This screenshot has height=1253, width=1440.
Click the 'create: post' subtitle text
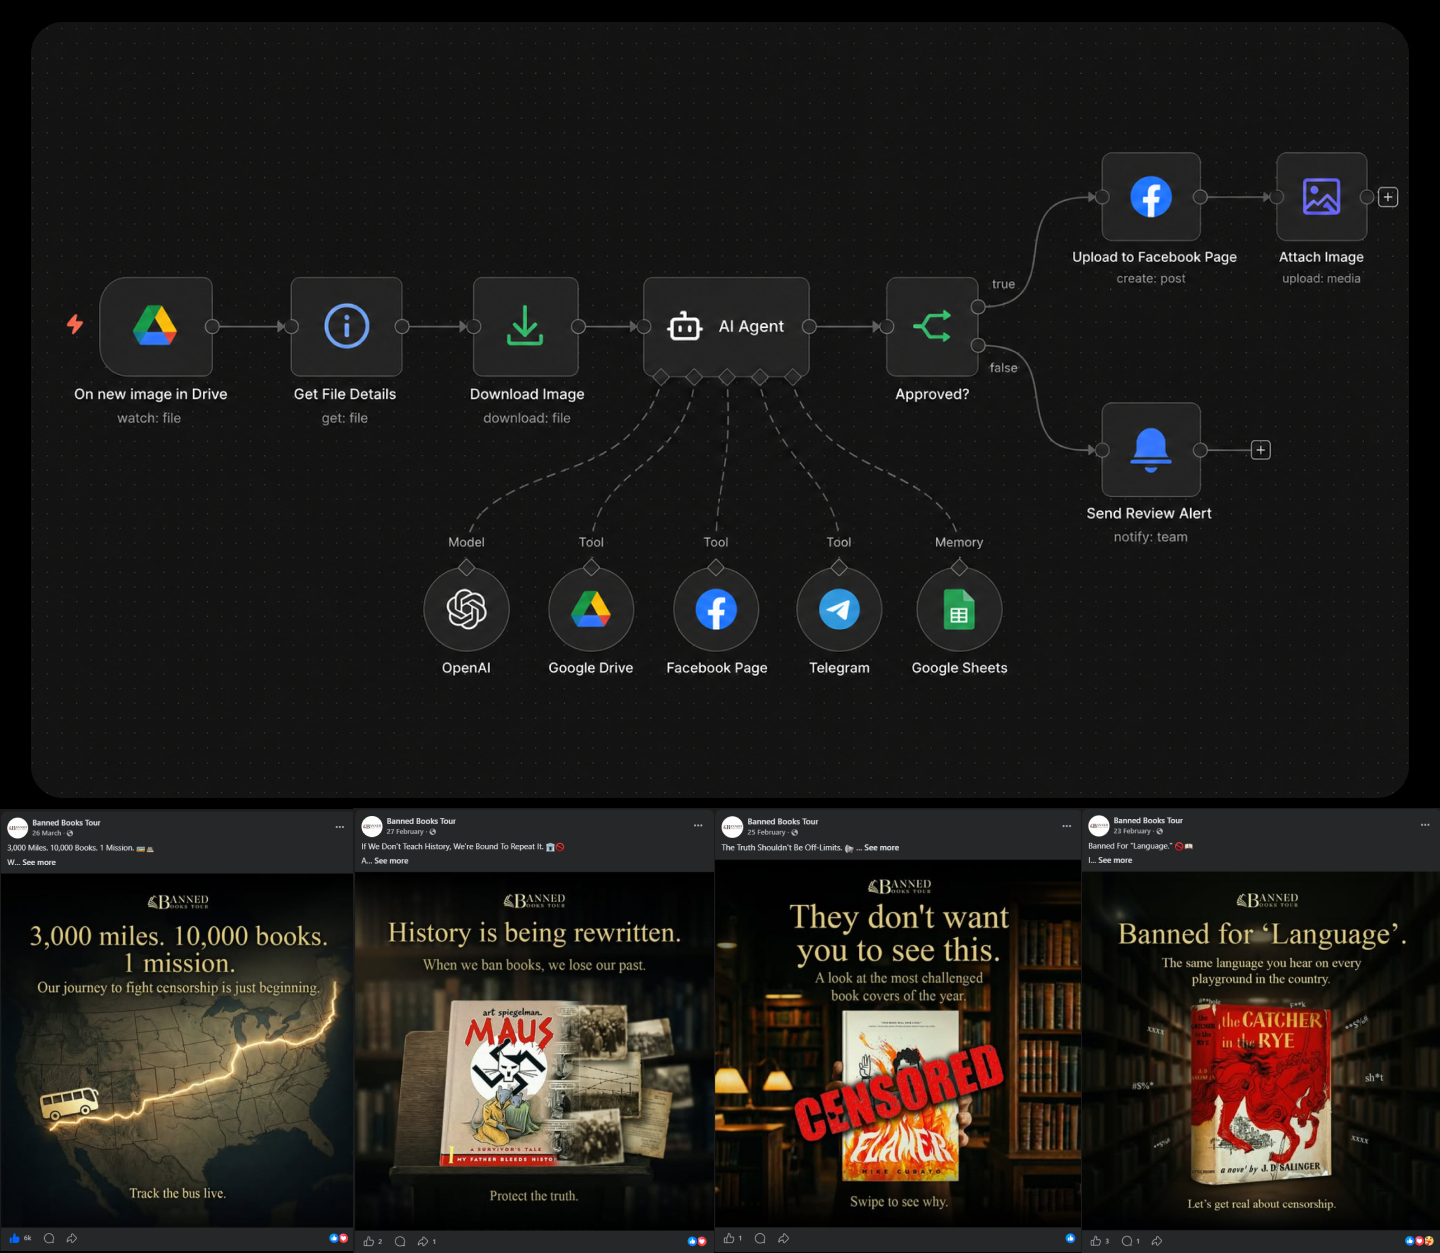[x=1151, y=279]
